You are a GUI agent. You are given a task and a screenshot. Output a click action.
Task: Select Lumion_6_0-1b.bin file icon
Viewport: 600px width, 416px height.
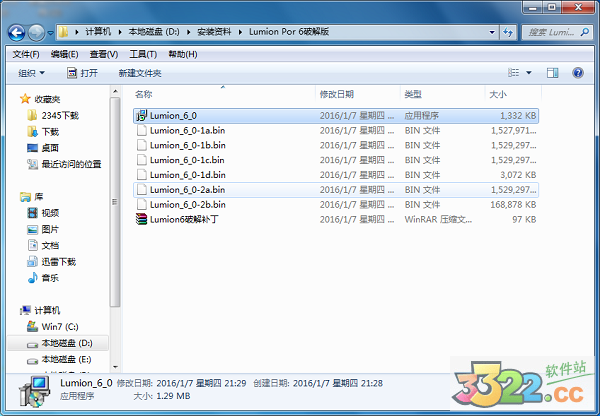(x=142, y=145)
